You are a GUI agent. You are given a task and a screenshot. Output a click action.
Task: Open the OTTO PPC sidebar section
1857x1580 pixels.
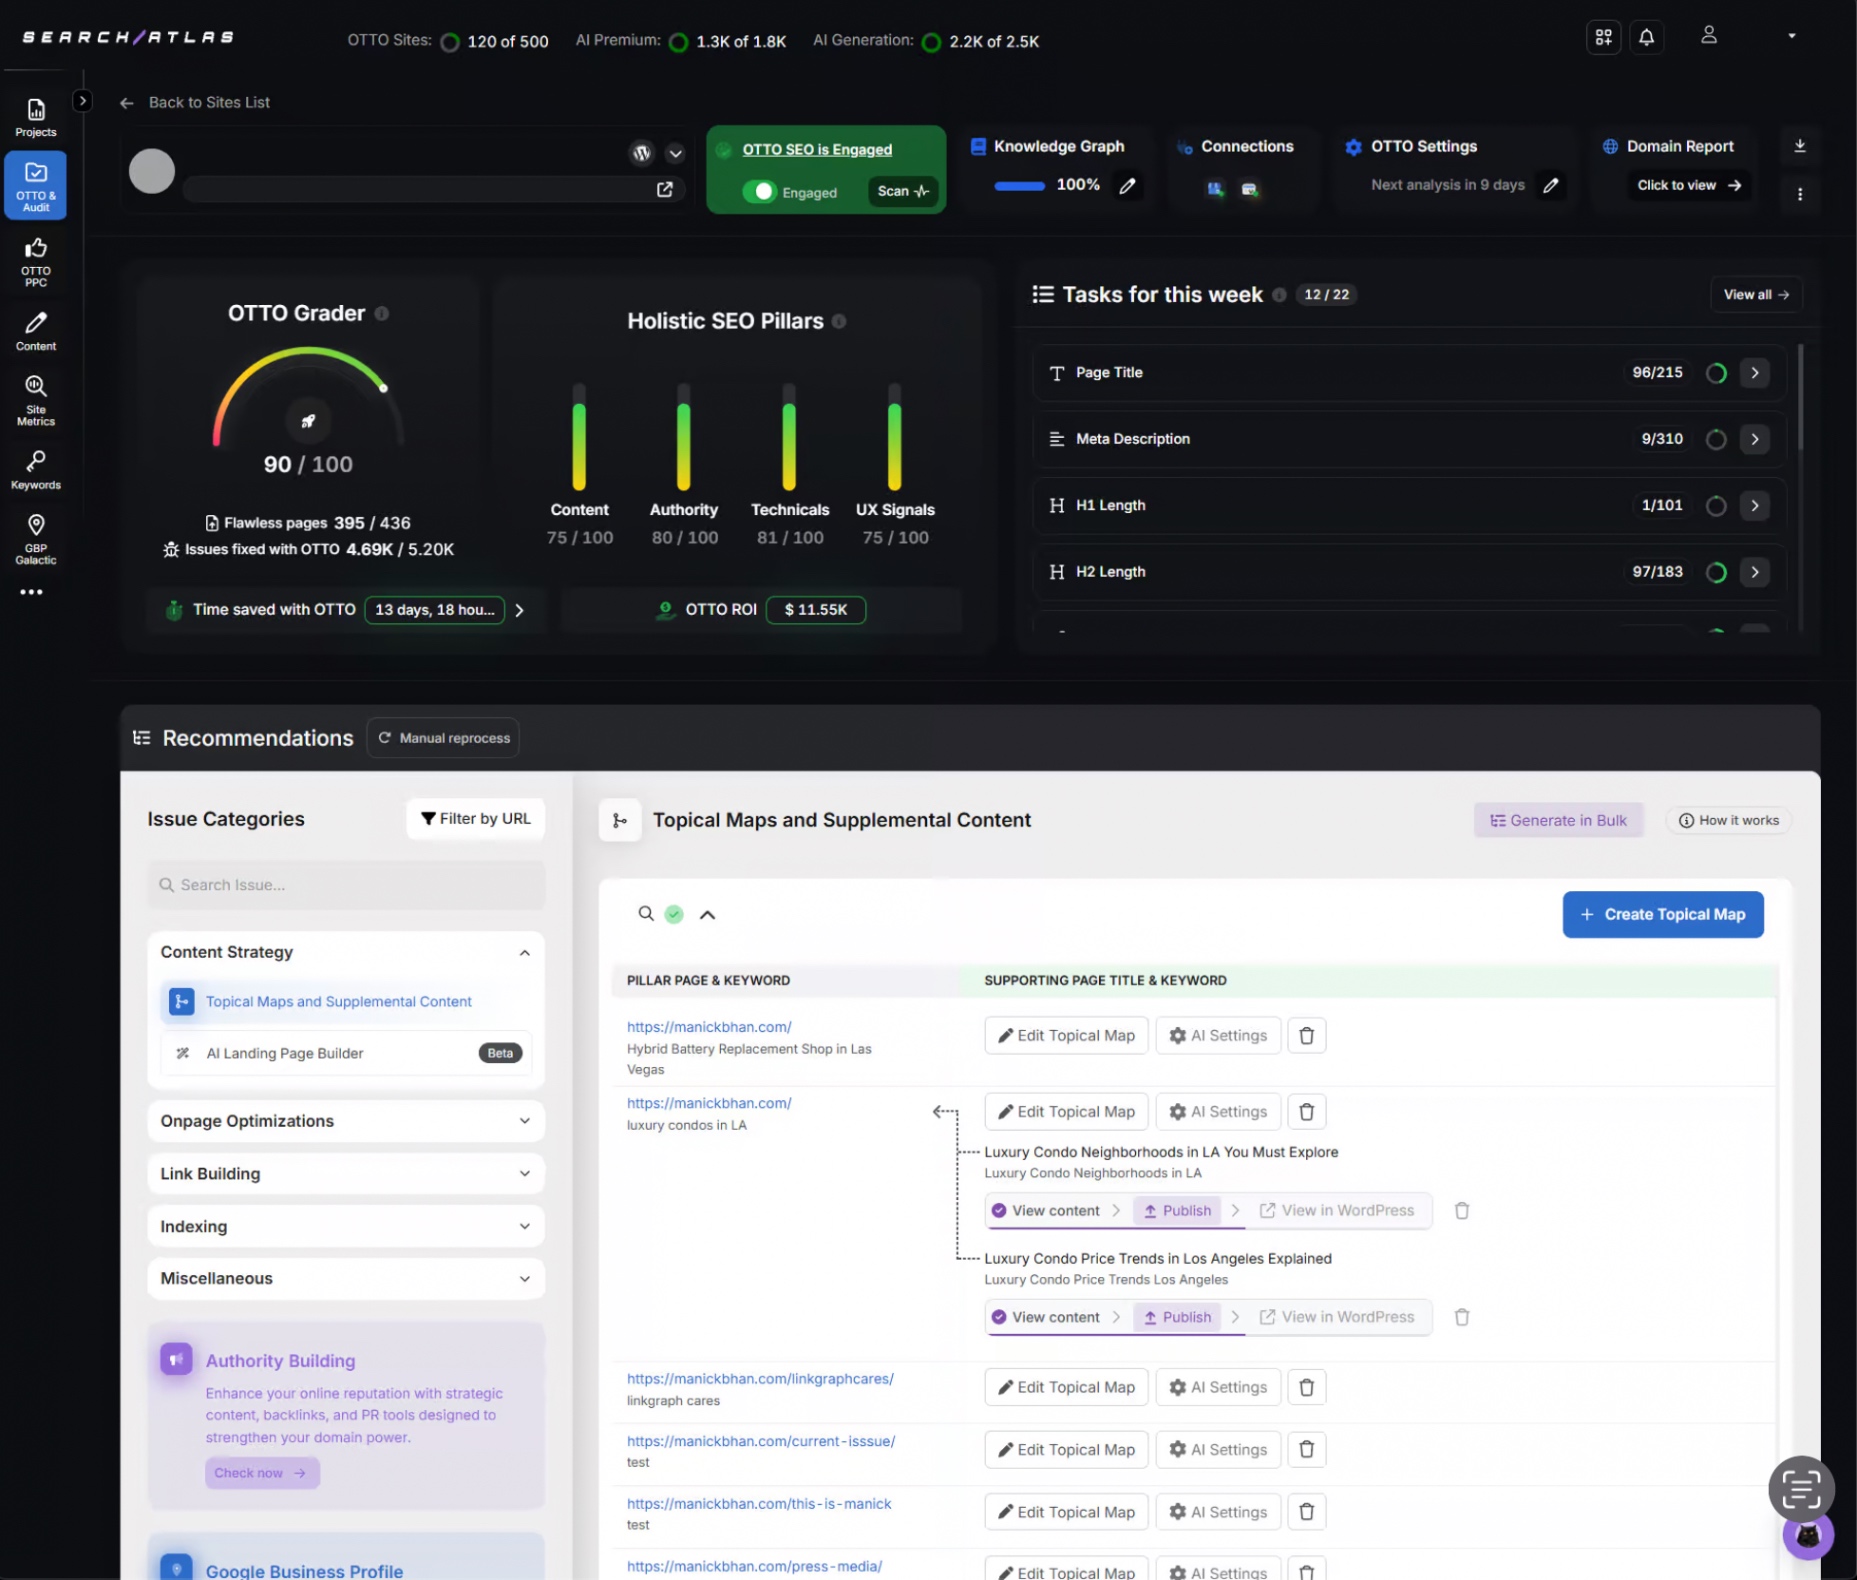[x=35, y=262]
